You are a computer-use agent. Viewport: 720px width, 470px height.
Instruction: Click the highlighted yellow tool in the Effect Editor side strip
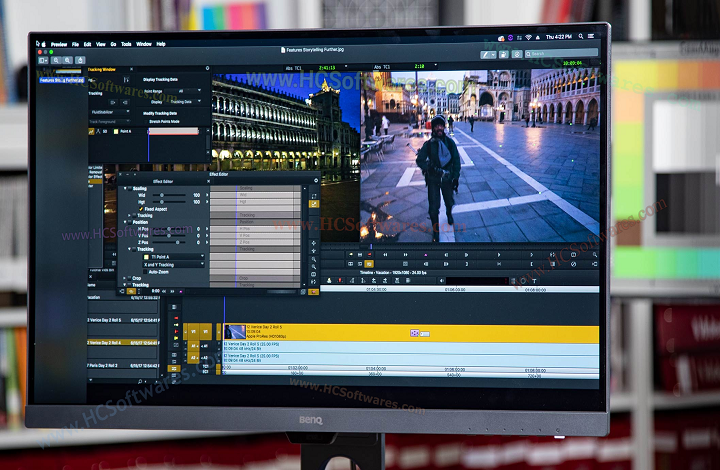click(x=314, y=203)
